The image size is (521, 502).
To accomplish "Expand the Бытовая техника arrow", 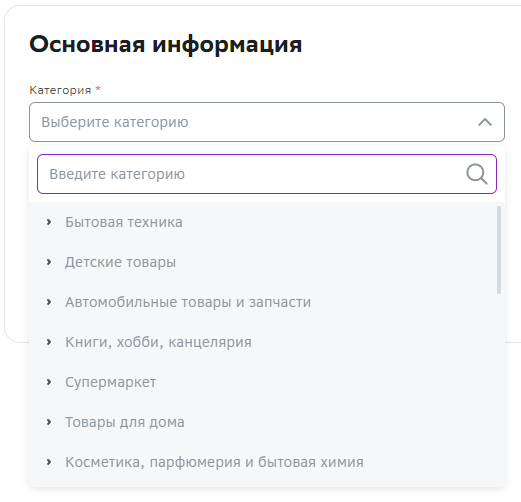I will [49, 222].
